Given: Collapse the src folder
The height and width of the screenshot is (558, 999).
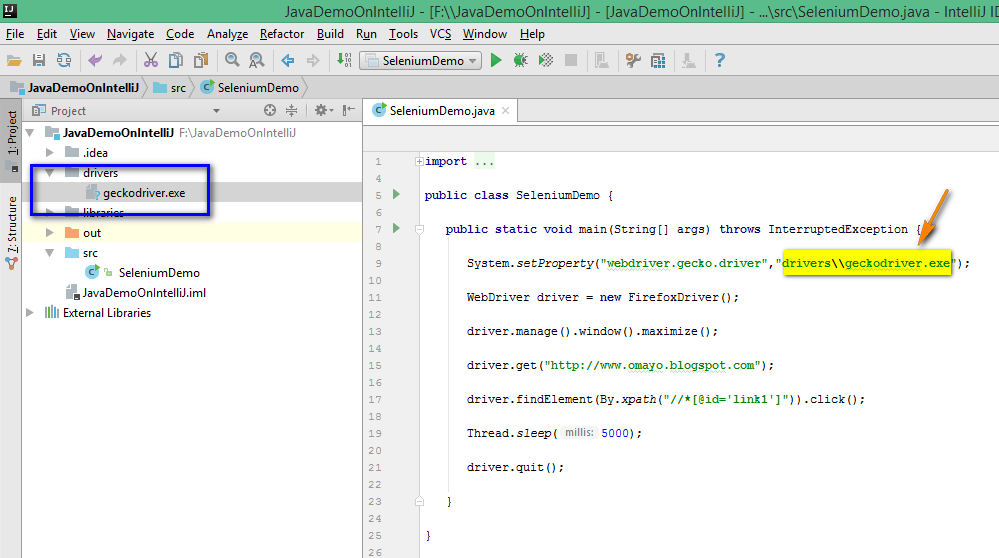Looking at the screenshot, I should [50, 253].
